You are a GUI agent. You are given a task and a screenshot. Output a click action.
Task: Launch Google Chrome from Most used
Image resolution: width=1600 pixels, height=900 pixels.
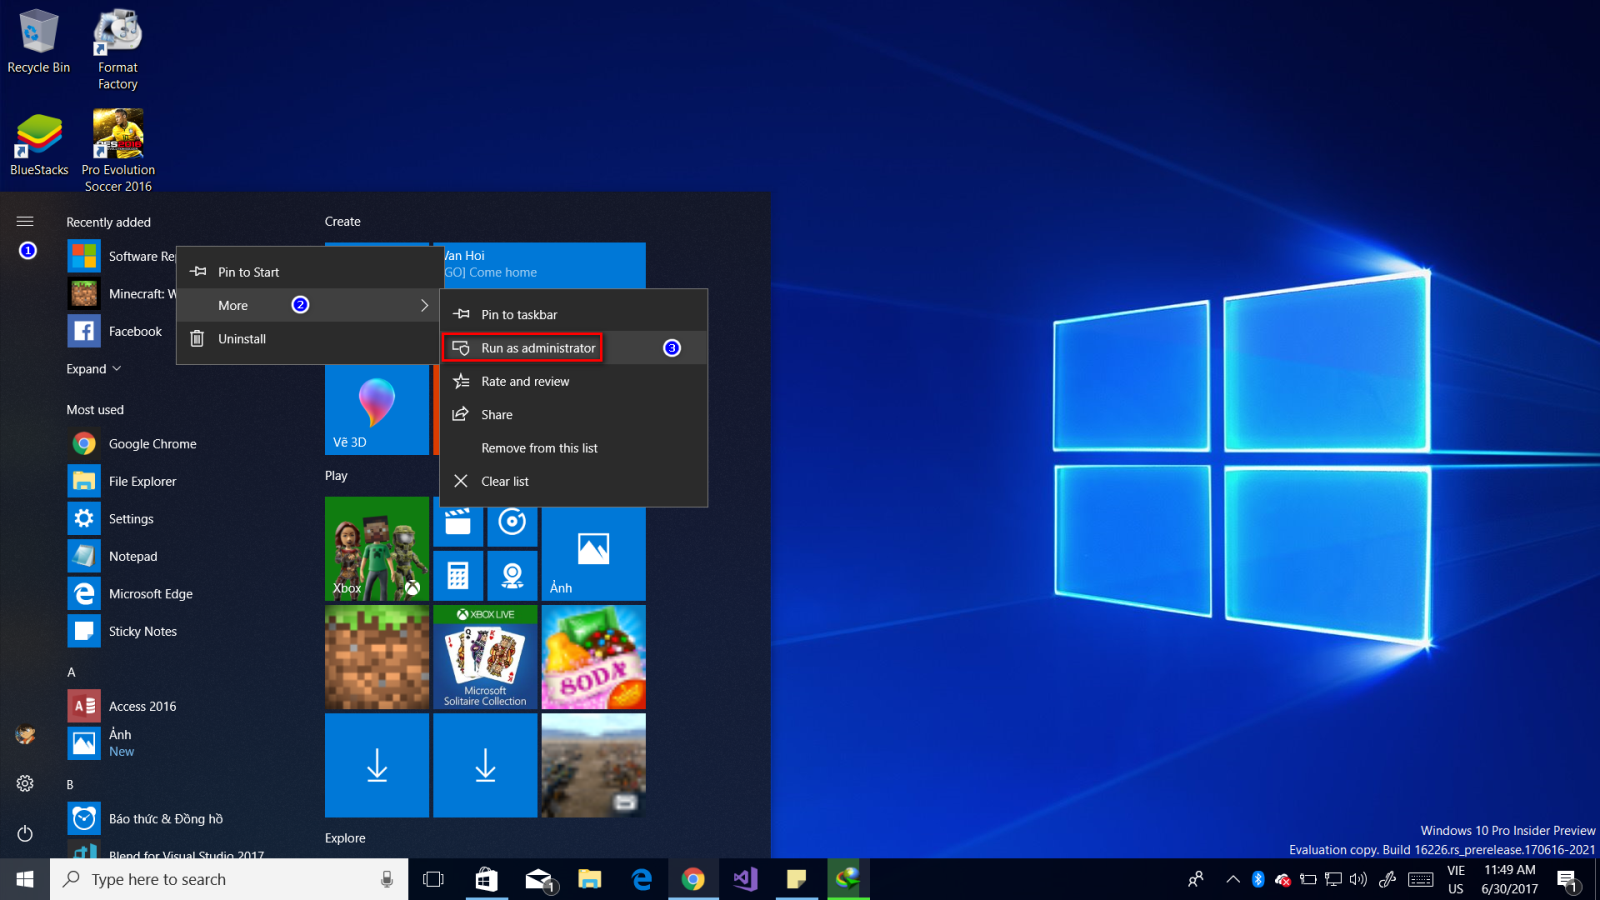152,443
